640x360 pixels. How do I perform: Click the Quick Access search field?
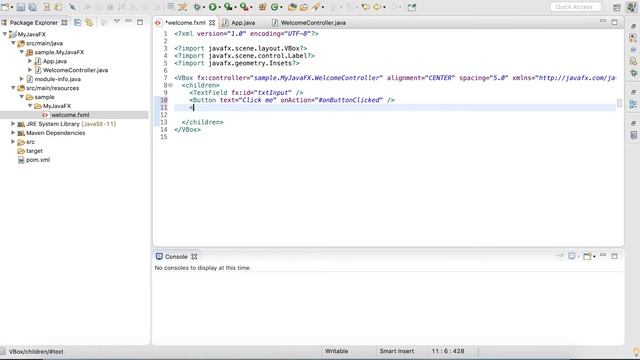[576, 7]
